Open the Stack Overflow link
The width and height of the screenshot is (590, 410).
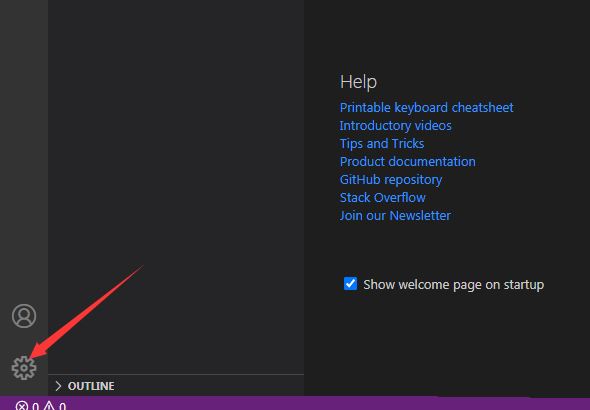coord(383,198)
